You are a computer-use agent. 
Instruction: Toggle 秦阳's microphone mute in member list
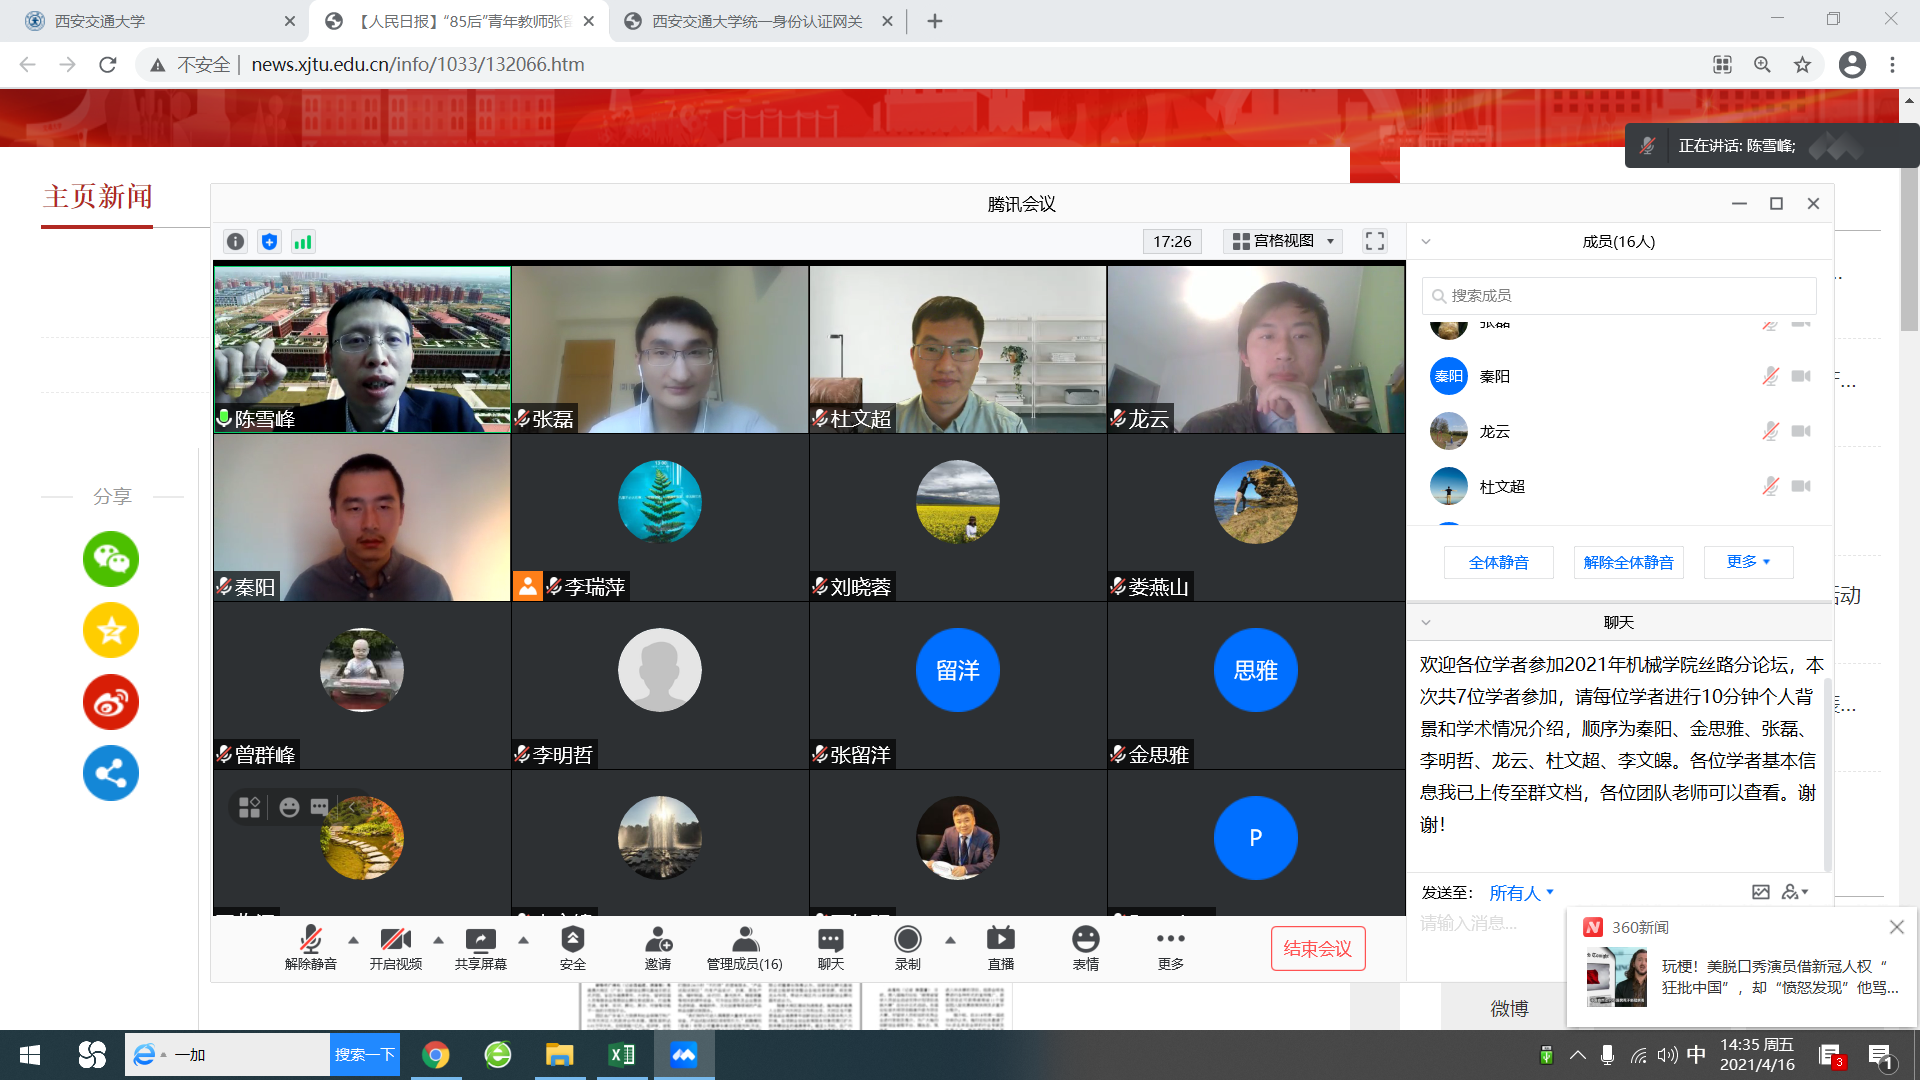click(1770, 376)
